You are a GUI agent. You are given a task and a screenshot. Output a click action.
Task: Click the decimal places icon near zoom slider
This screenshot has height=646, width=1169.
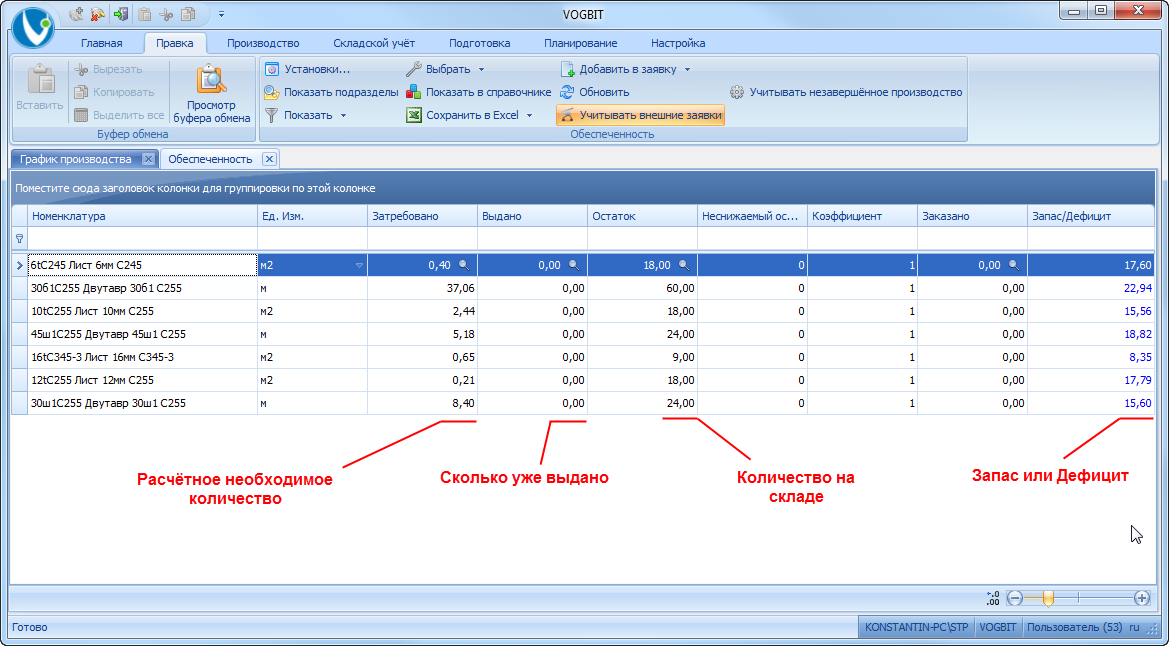point(992,598)
